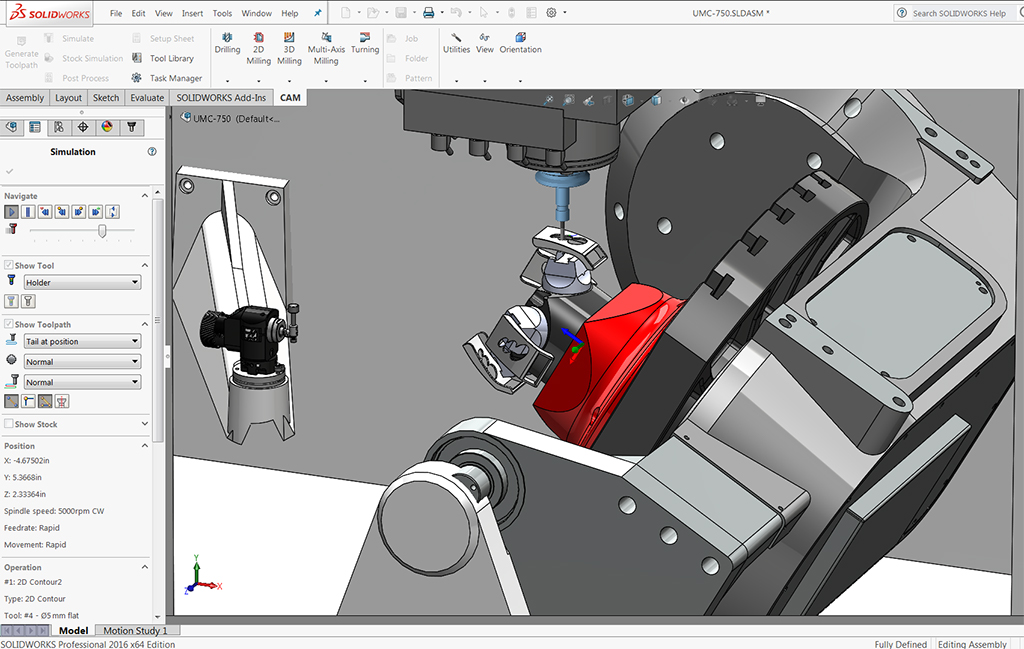Click Editing Assembly in the status bar
1024x649 pixels.
[x=971, y=644]
